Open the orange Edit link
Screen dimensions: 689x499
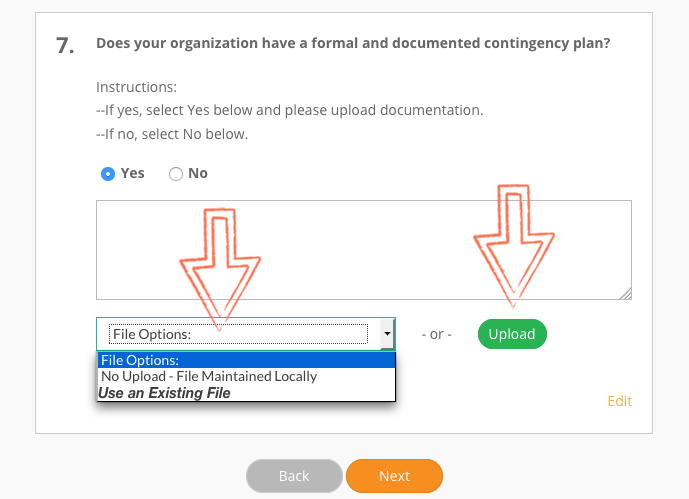pyautogui.click(x=620, y=401)
